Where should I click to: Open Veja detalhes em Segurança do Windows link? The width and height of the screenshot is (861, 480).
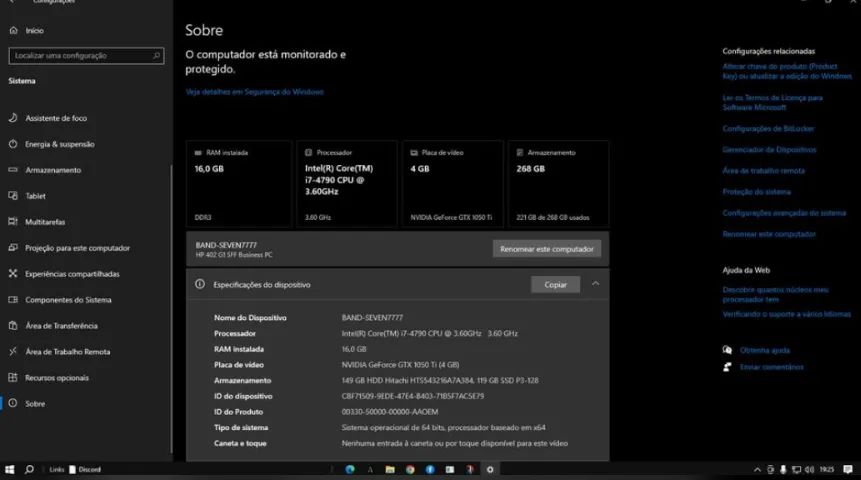coord(255,92)
